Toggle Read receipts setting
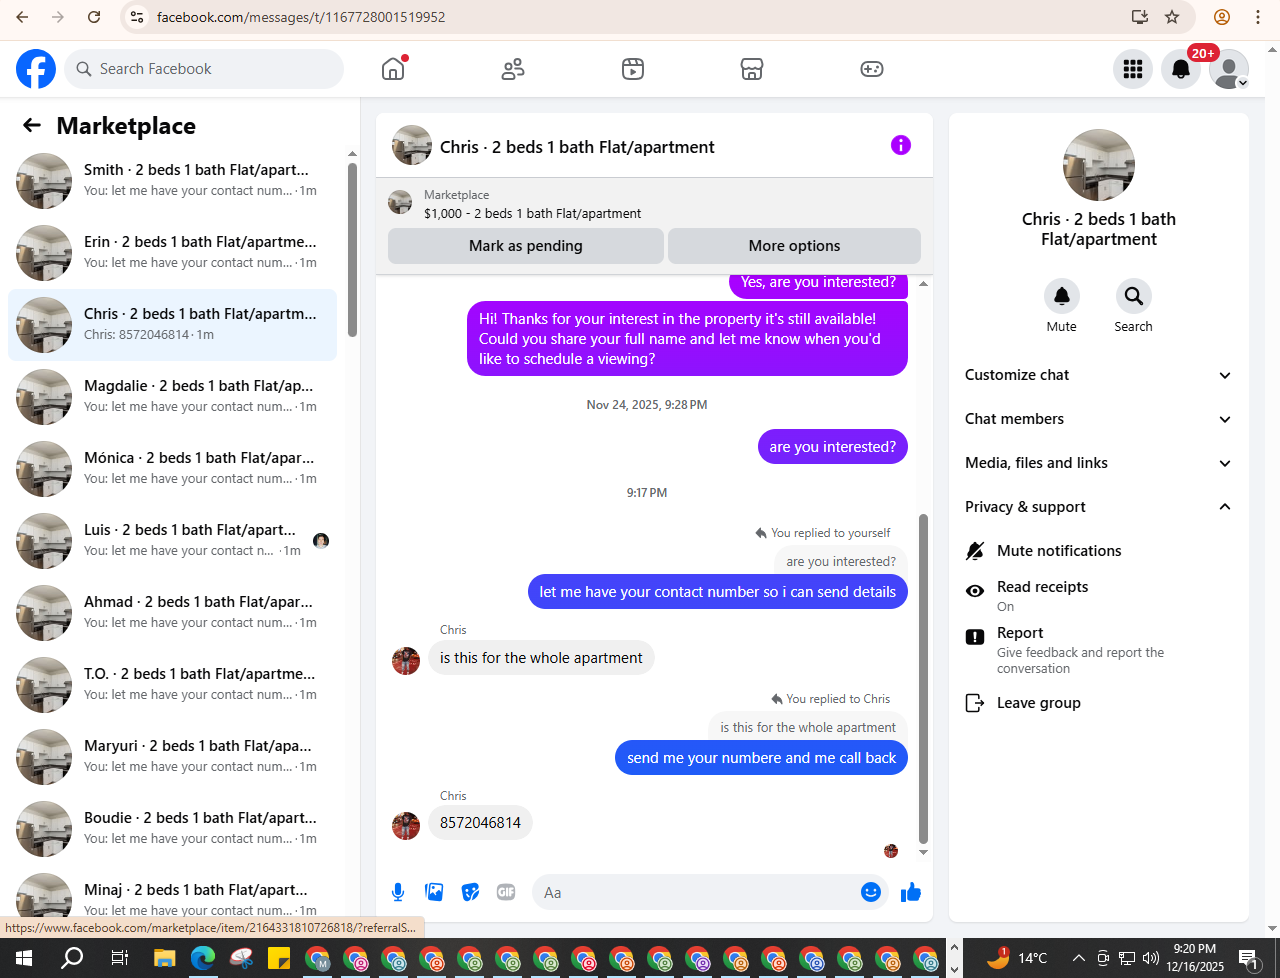The height and width of the screenshot is (978, 1280). click(1098, 595)
